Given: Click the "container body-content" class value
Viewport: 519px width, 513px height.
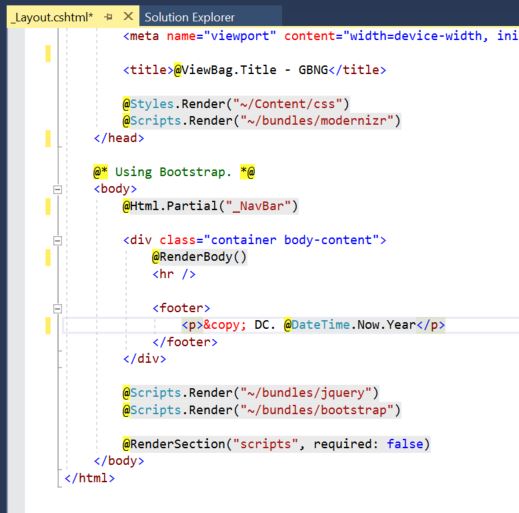Looking at the screenshot, I should pyautogui.click(x=291, y=240).
